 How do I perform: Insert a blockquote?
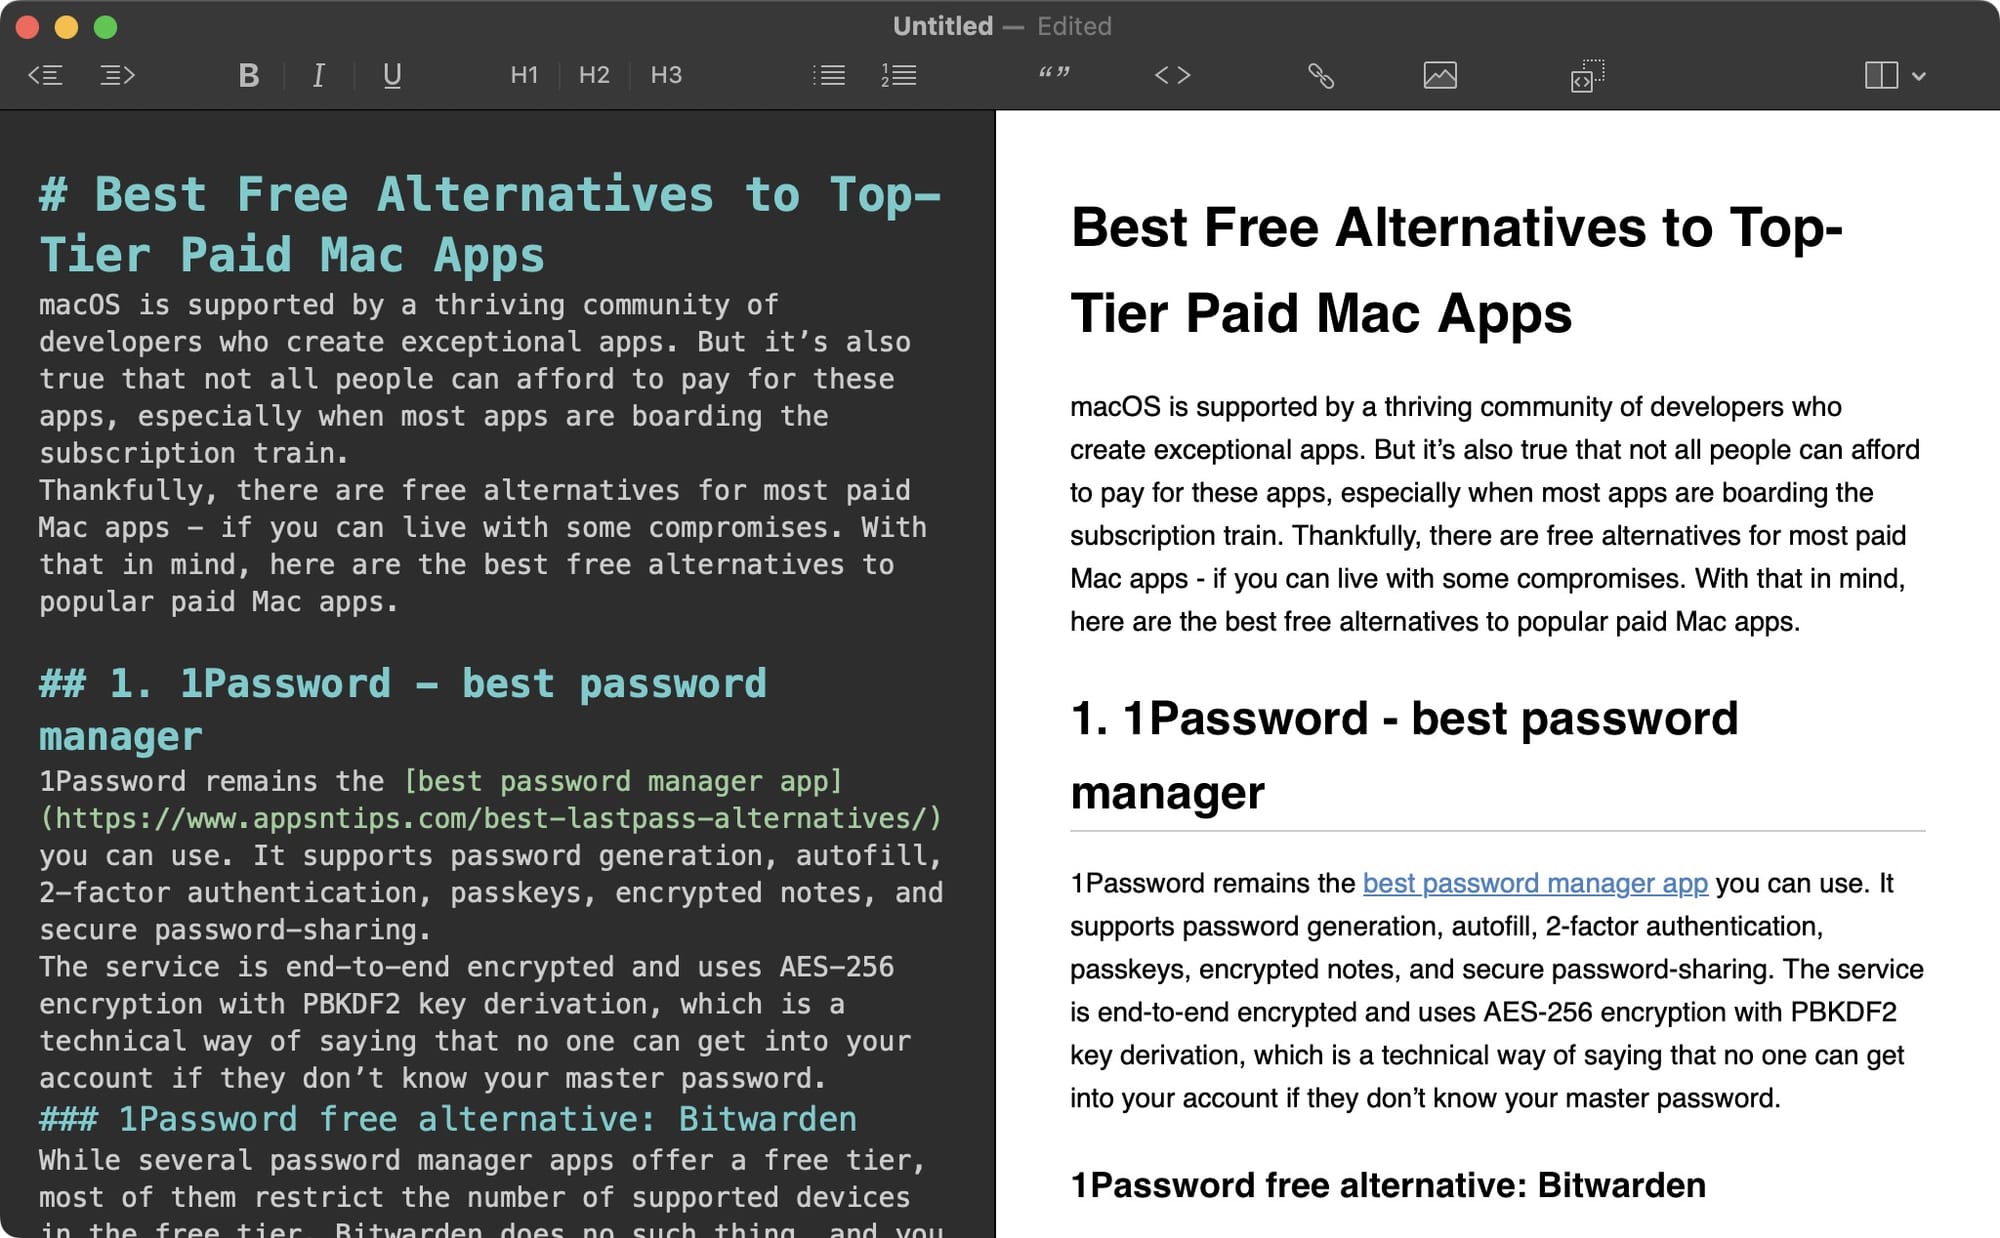1054,73
